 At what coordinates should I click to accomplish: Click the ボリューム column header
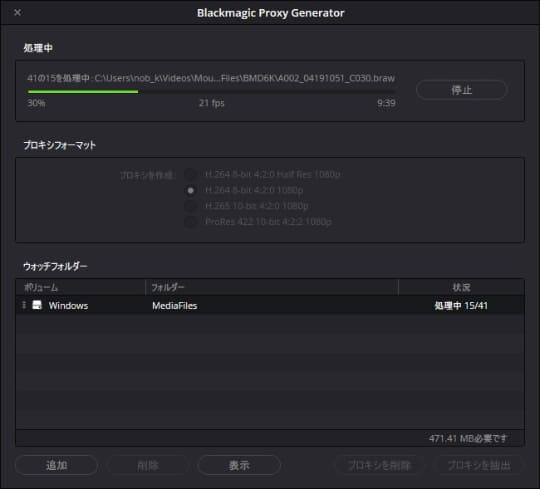point(41,287)
